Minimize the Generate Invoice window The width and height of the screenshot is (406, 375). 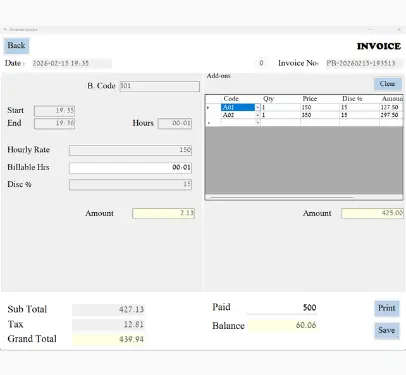[370, 30]
